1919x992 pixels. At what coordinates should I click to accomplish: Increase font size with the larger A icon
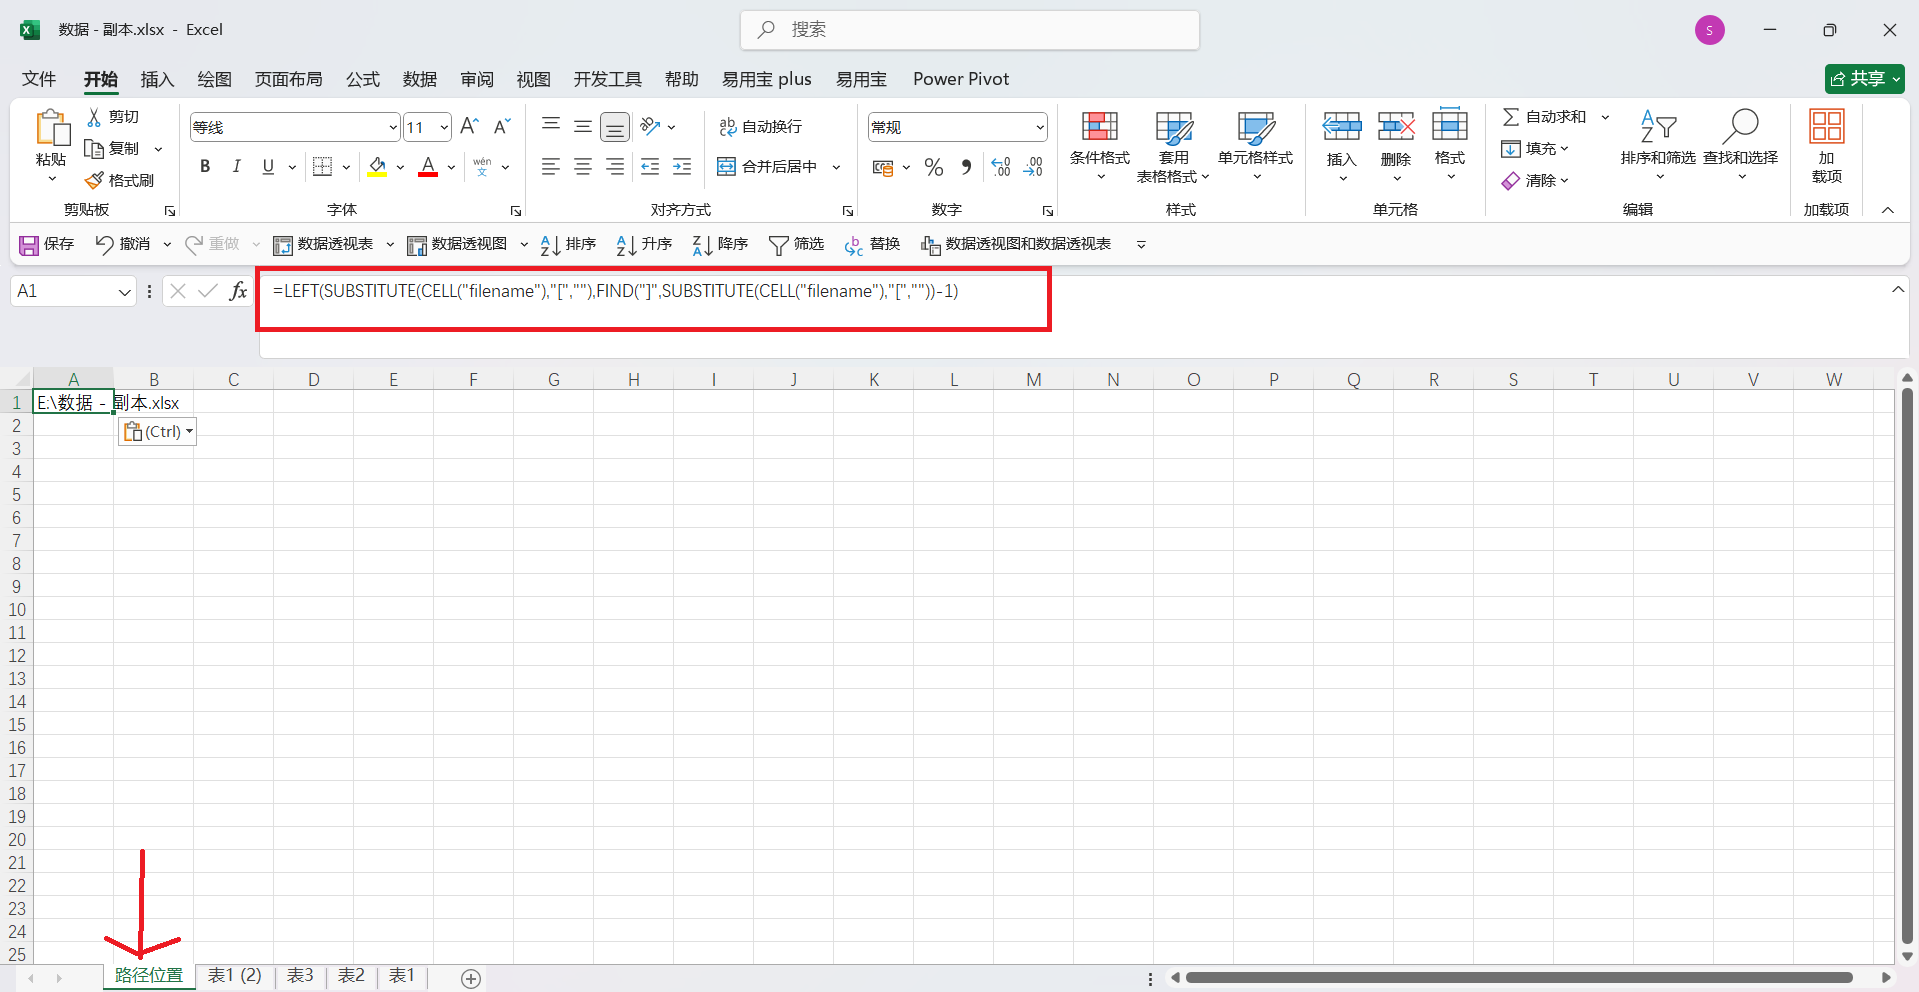469,126
